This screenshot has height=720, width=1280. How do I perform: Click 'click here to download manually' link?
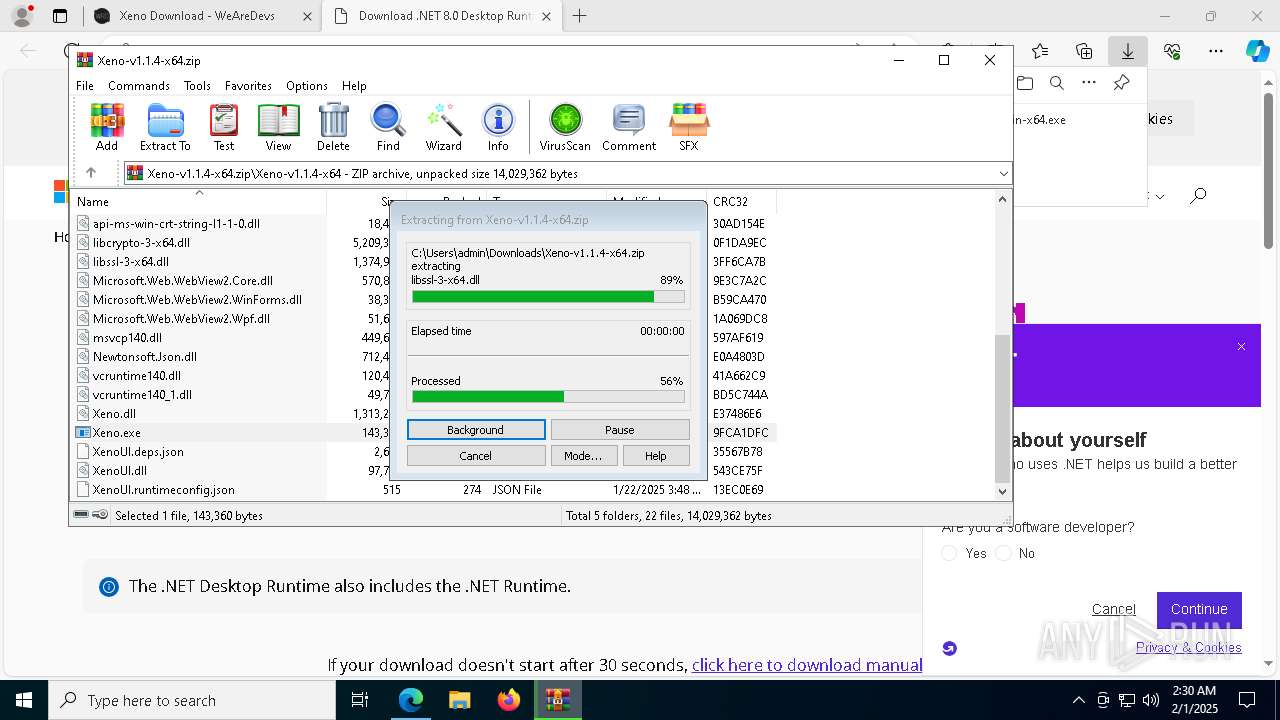807,665
